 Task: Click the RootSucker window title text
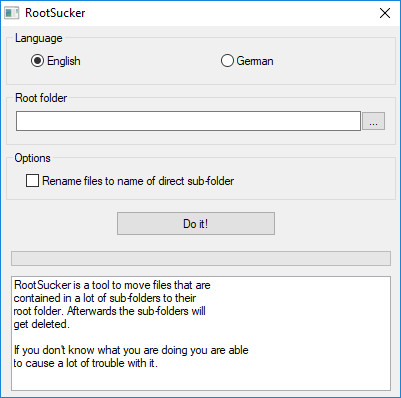coord(55,13)
